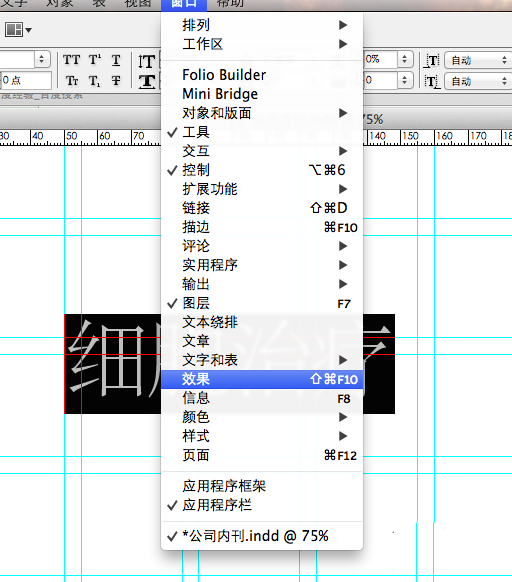Click the 0% input field
This screenshot has height=582, width=512.
pyautogui.click(x=380, y=59)
